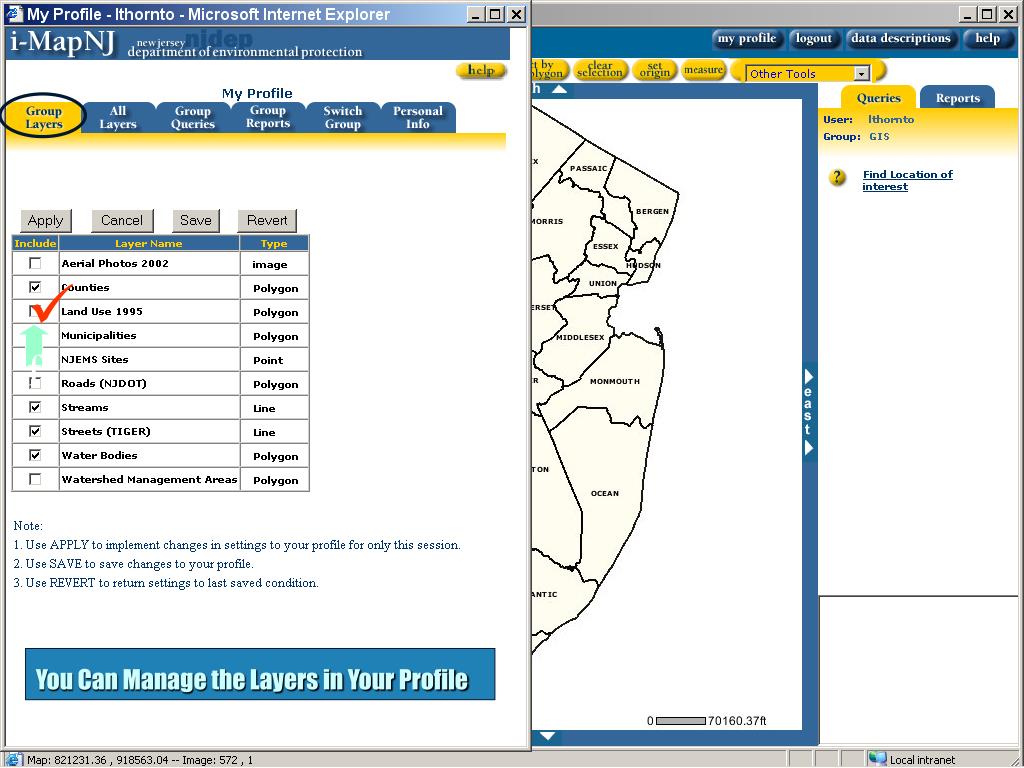
Task: Click the Land Use 1995 layer name
Action: tap(102, 312)
